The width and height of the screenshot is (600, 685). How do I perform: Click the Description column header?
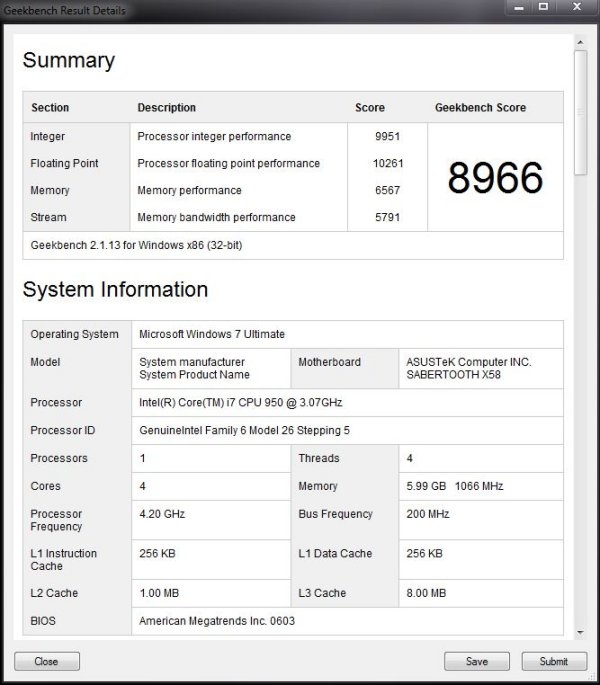(166, 107)
